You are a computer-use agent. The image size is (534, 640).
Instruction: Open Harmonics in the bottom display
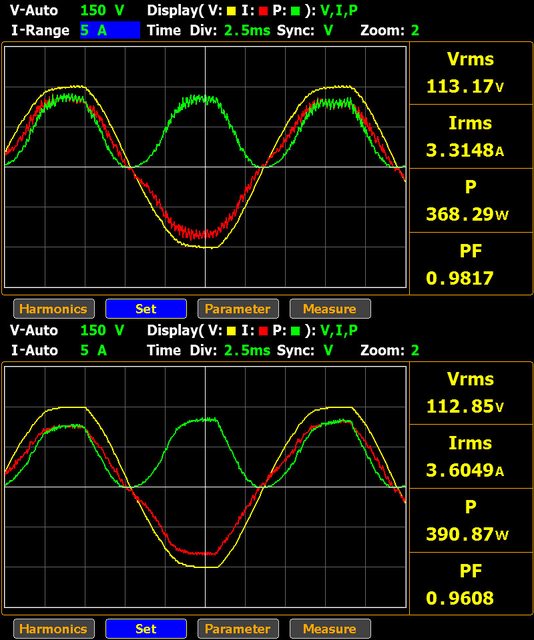[54, 629]
